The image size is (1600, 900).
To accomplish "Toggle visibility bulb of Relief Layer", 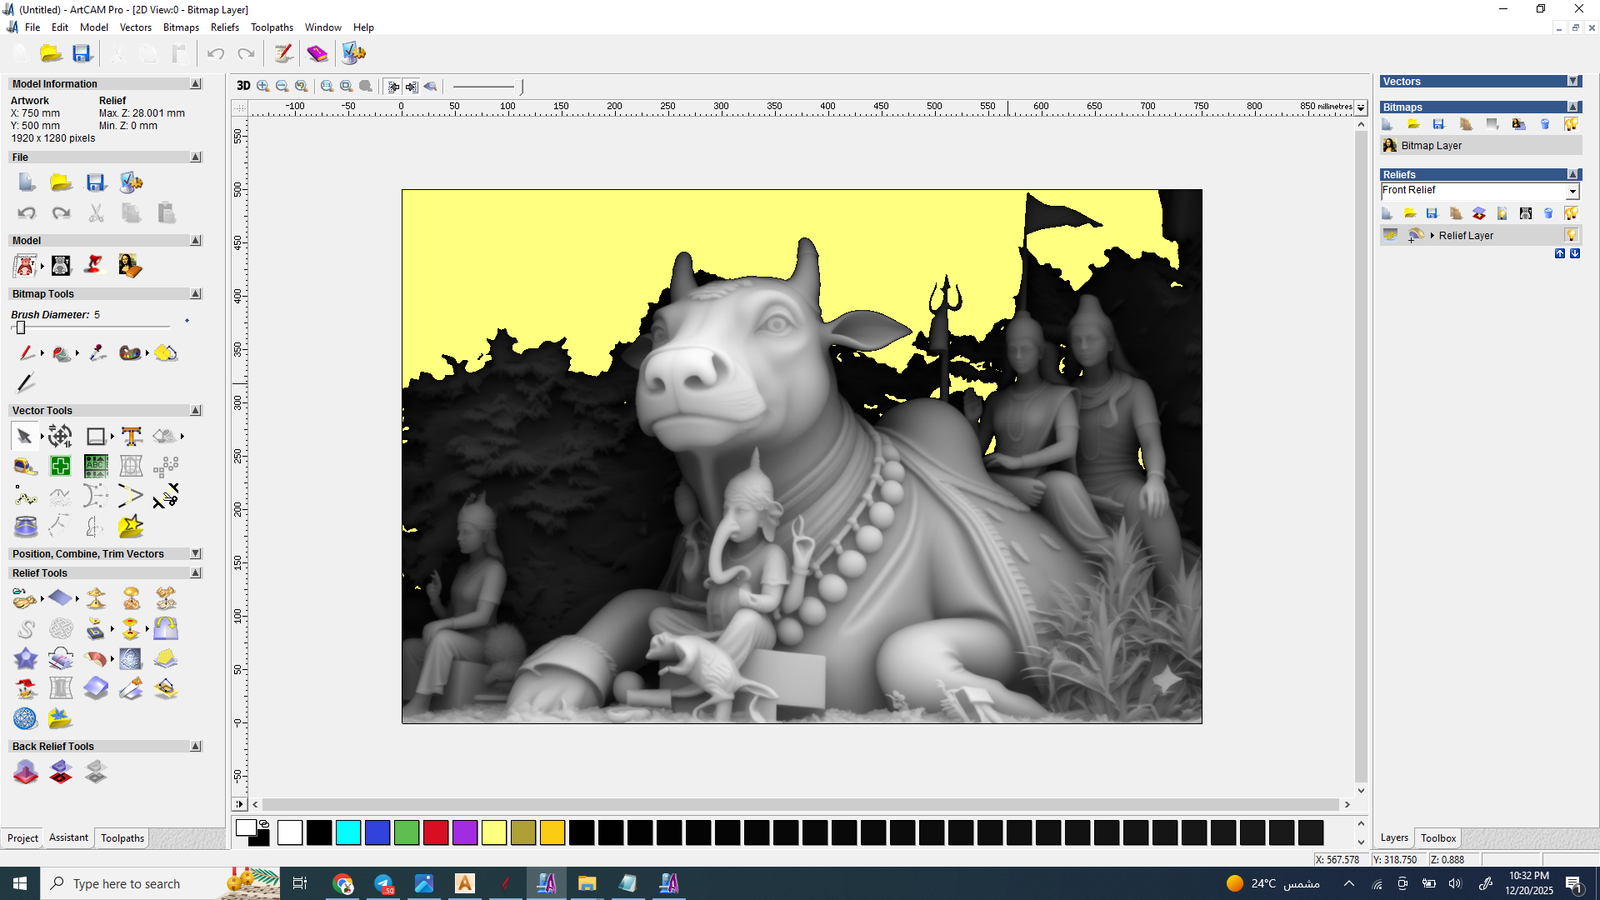I will point(1571,235).
